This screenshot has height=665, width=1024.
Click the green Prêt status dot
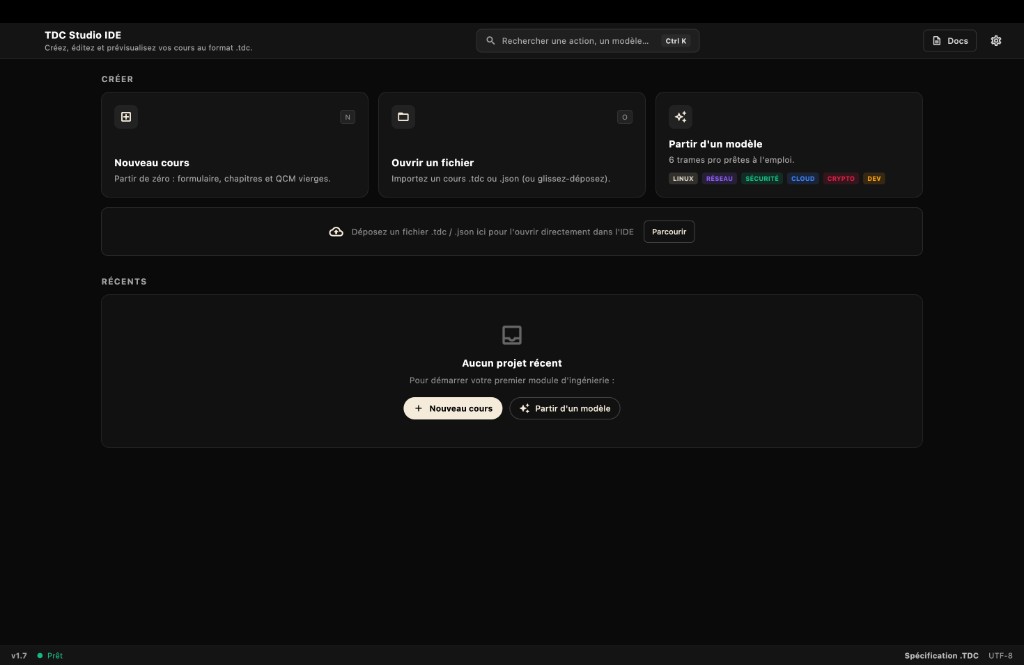coord(40,655)
